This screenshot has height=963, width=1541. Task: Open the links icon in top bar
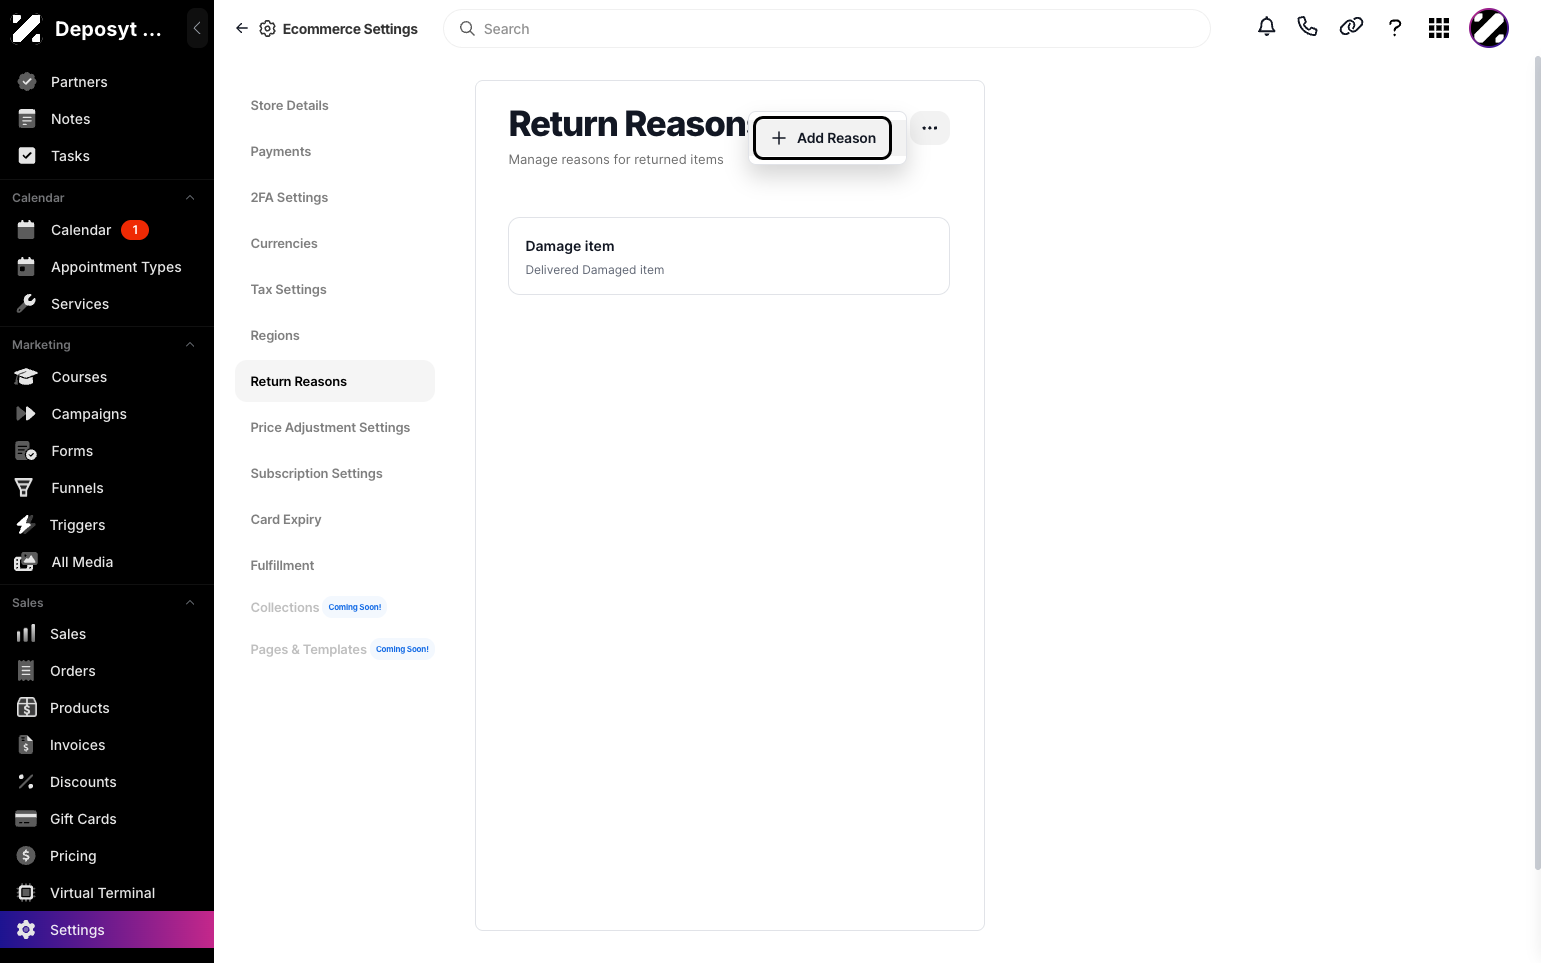1351,28
